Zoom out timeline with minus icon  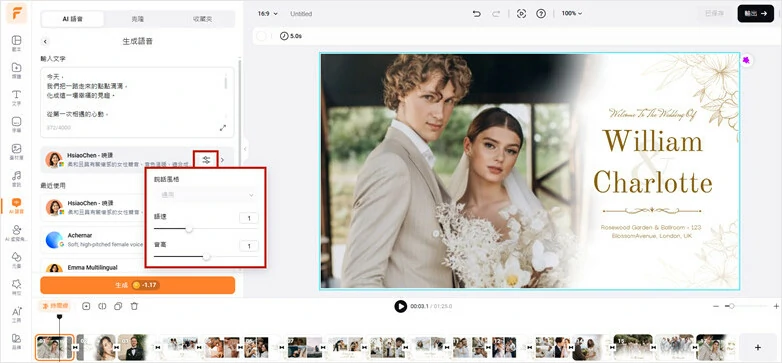pyautogui.click(x=716, y=306)
